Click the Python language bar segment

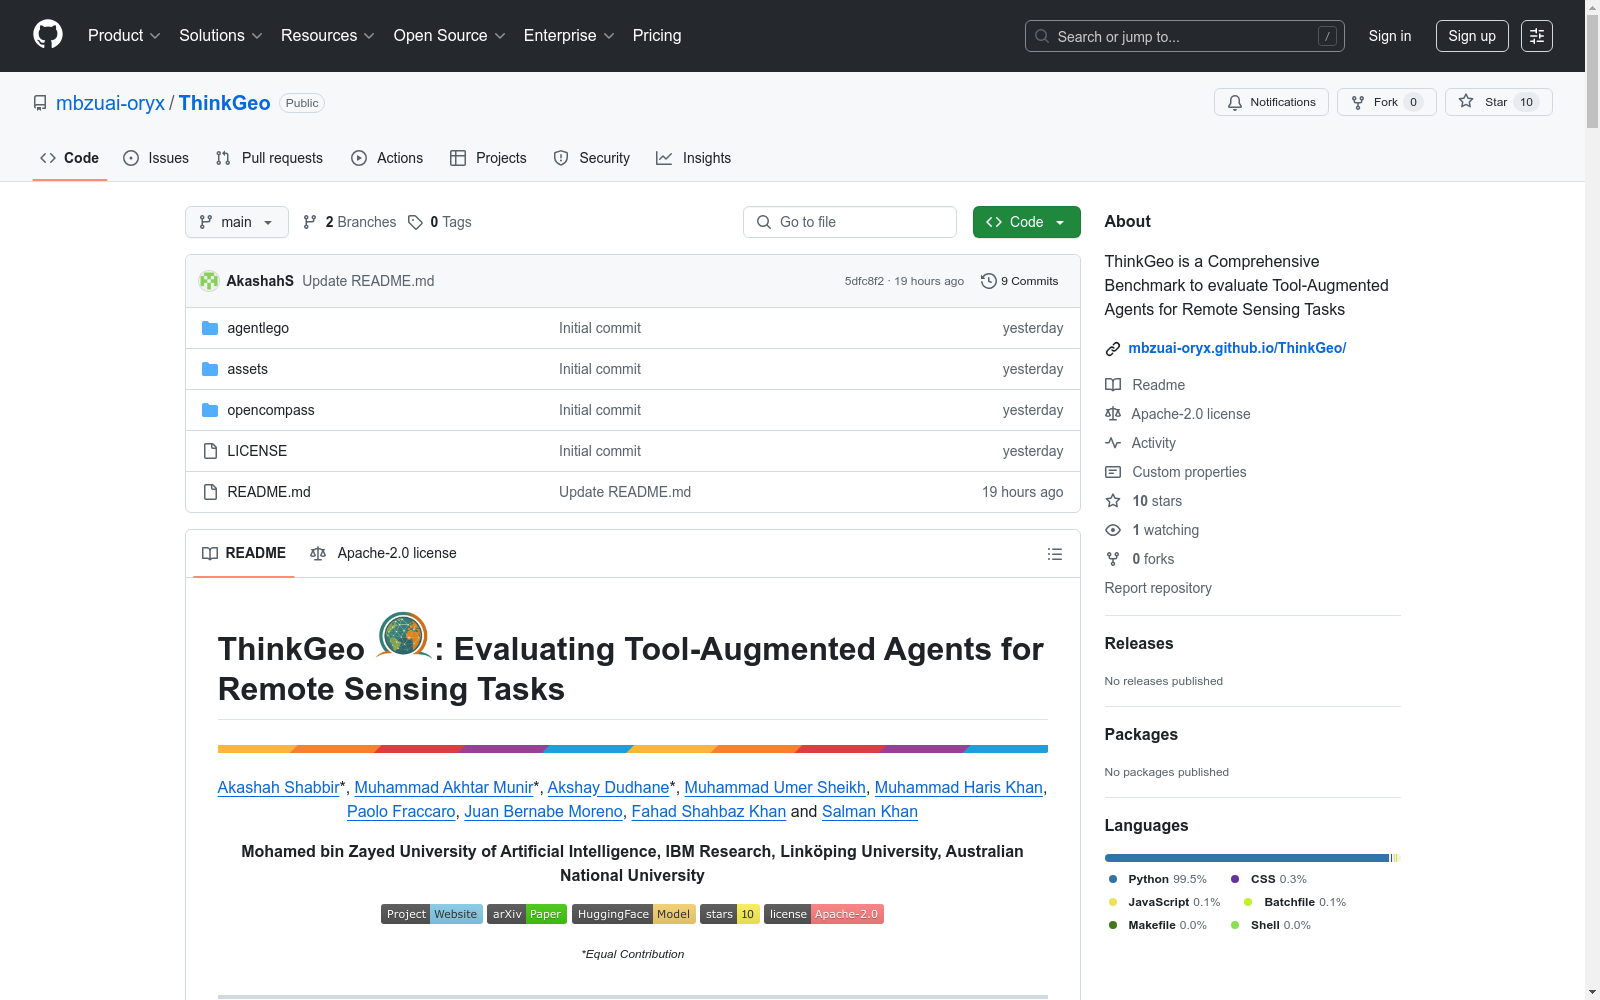pos(1247,858)
